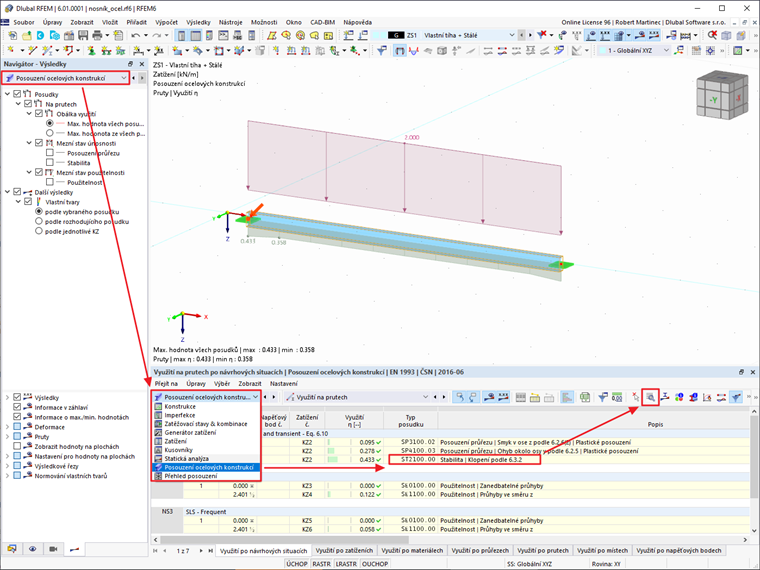The width and height of the screenshot is (760, 570).
Task: Select the 'podle rozhodujícího posudku' radio button
Action: pyautogui.click(x=39, y=221)
